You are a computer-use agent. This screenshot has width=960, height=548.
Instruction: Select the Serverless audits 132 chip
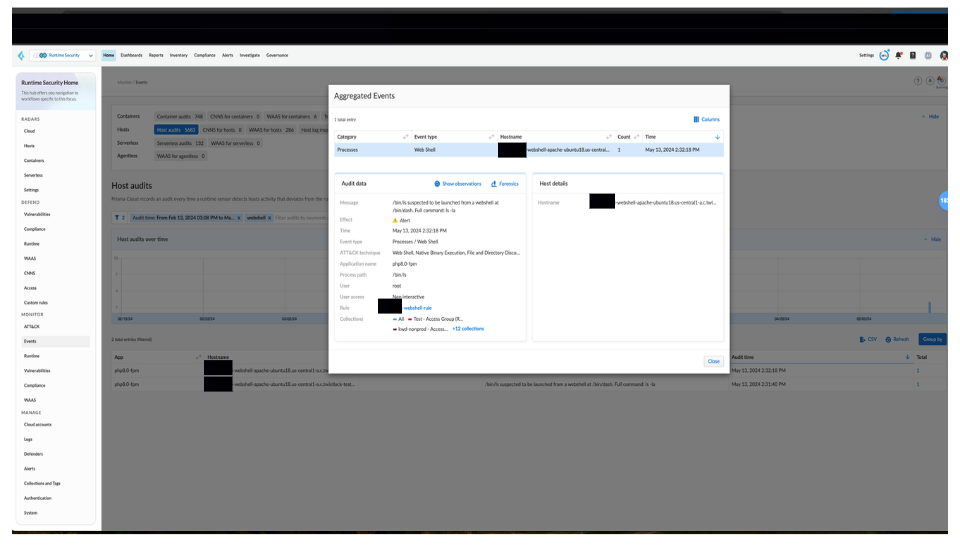coord(180,143)
